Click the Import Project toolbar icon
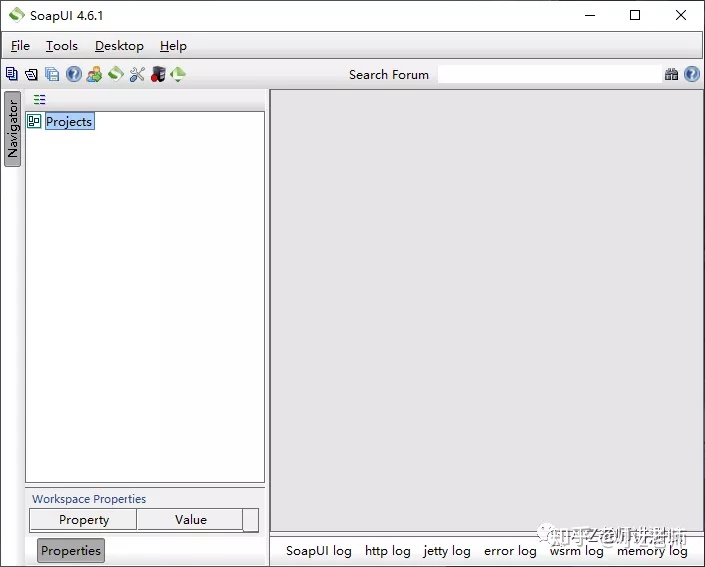The image size is (705, 567). (31, 74)
